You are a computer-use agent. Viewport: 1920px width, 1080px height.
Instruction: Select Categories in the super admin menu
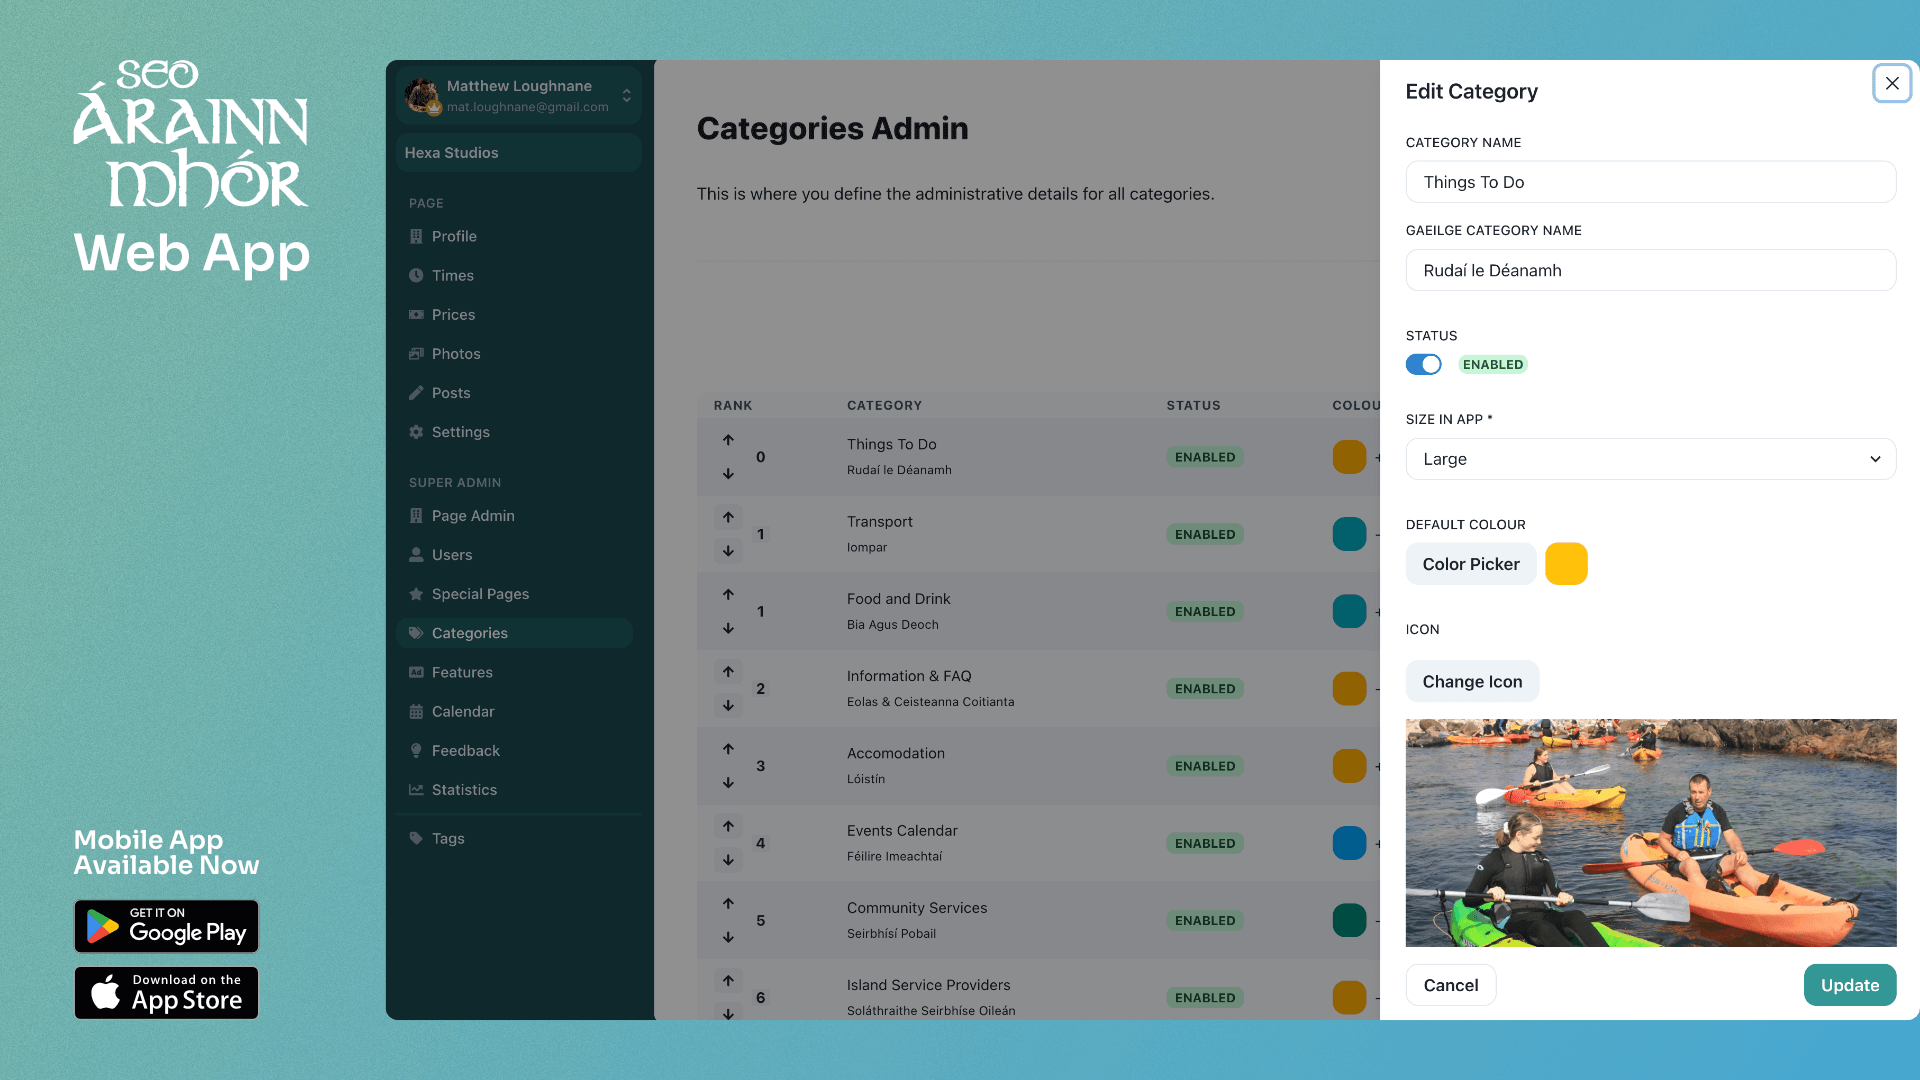click(469, 633)
